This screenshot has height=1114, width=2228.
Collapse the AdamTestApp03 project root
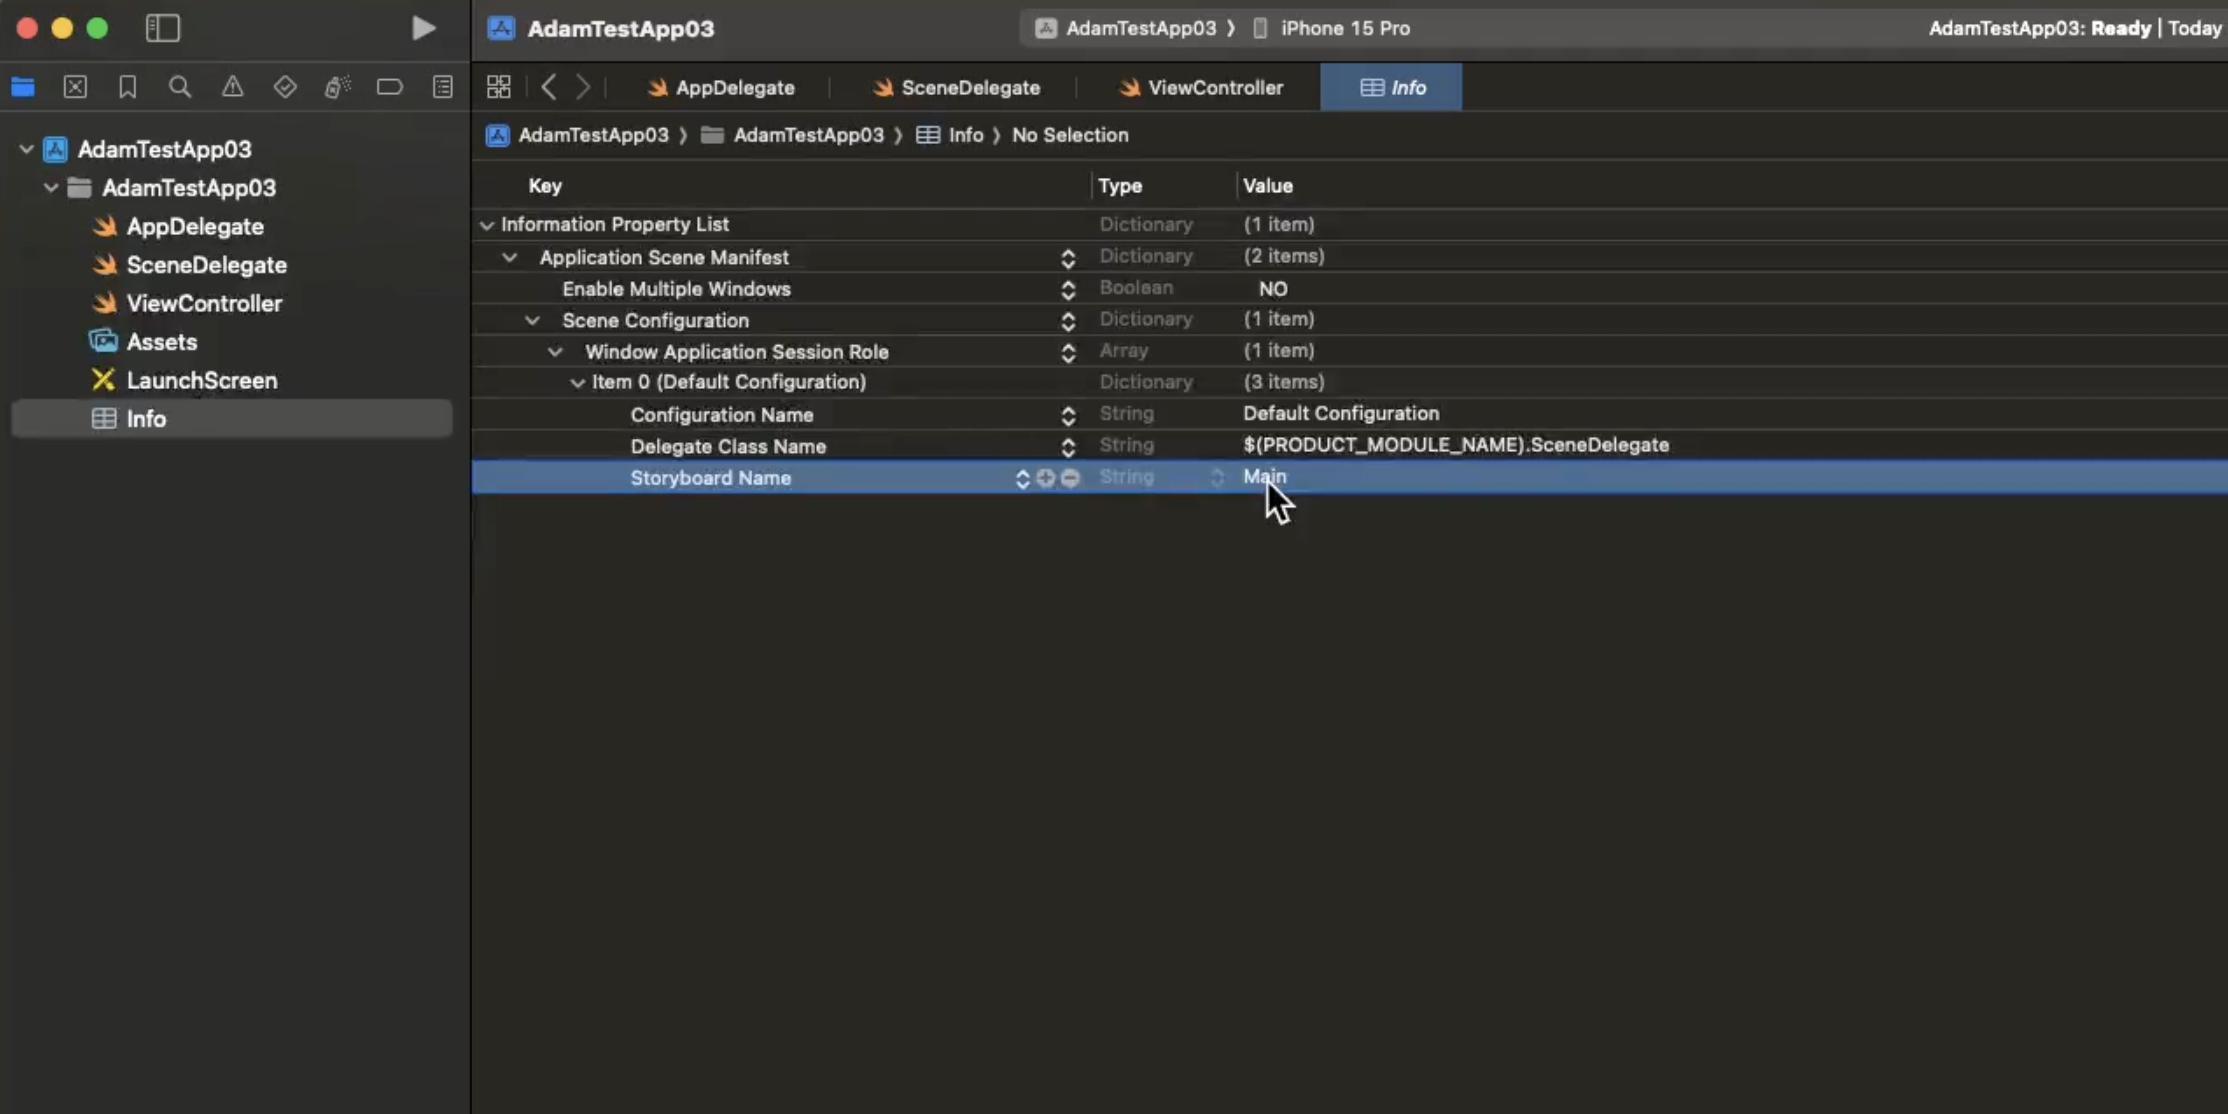click(x=26, y=149)
